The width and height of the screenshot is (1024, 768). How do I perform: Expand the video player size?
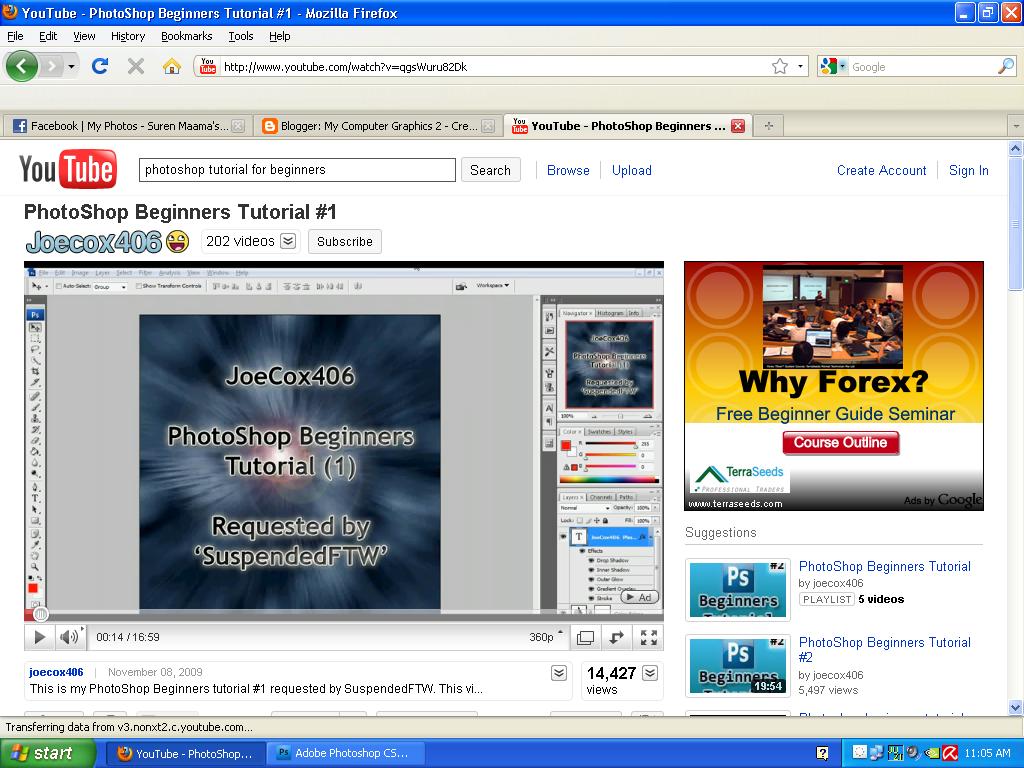[585, 638]
